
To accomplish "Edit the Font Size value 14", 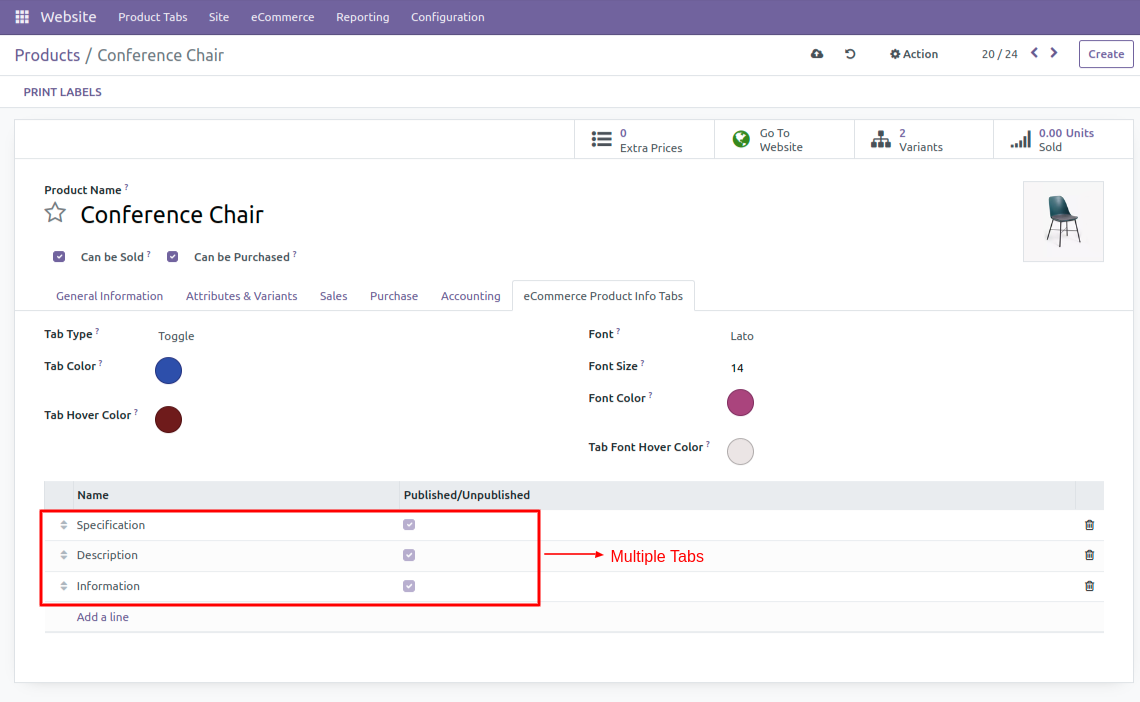I will tap(737, 368).
